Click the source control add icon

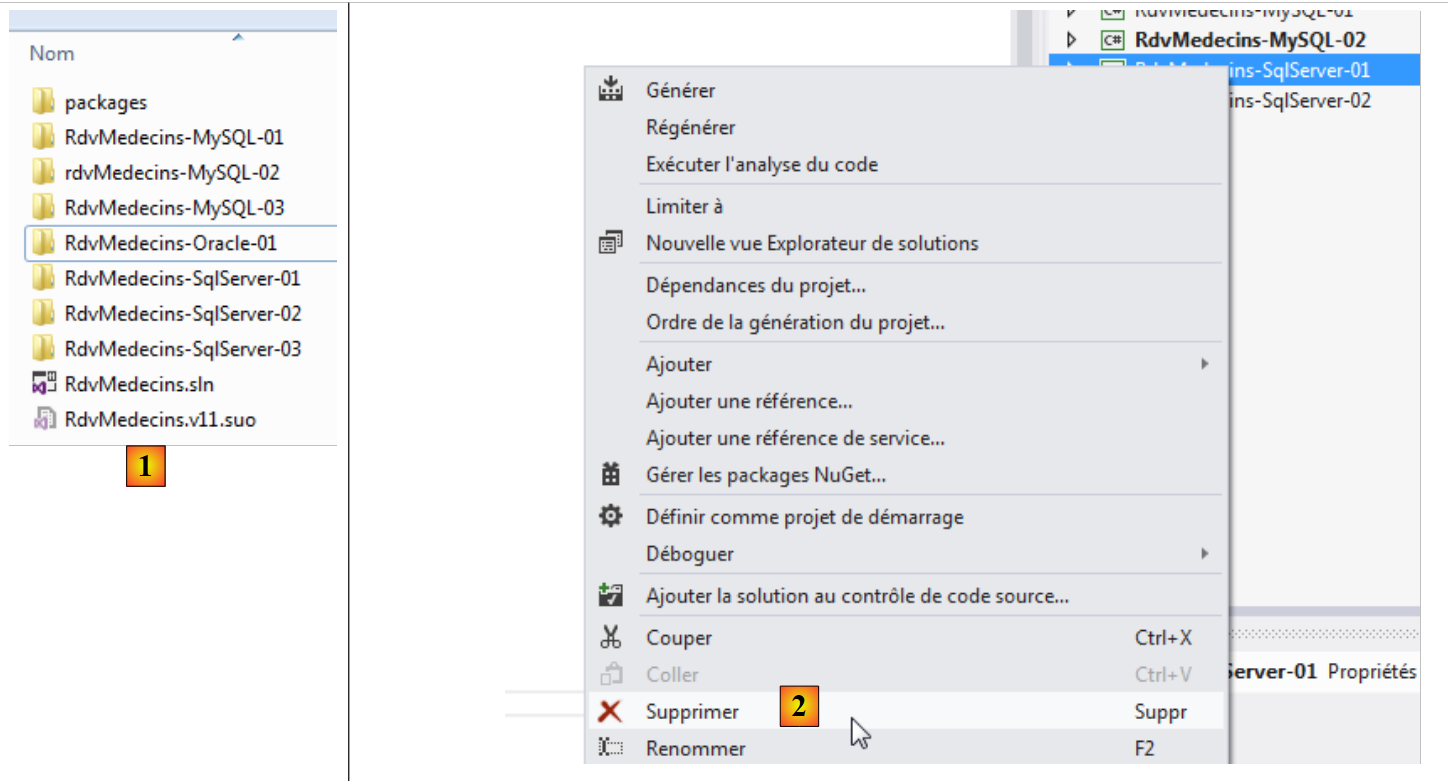[610, 597]
